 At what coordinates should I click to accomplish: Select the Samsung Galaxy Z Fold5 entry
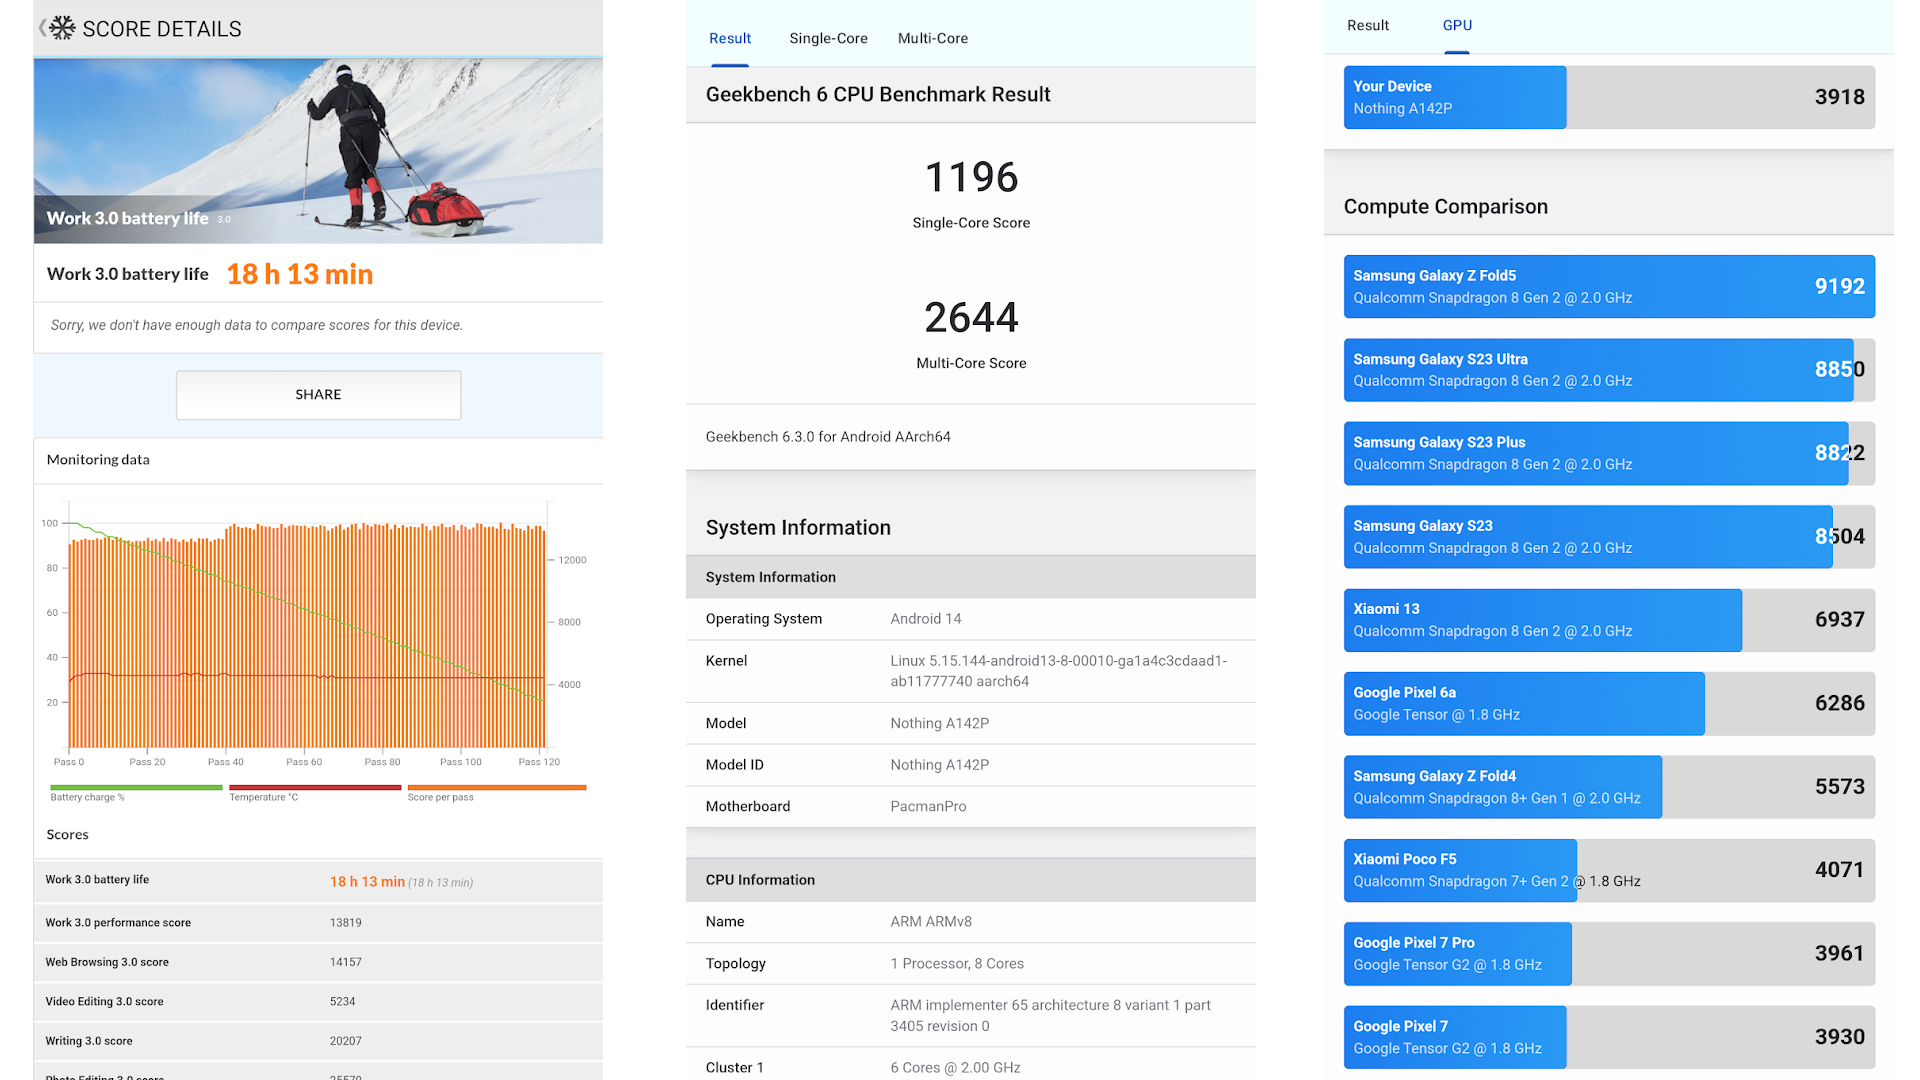1608,286
